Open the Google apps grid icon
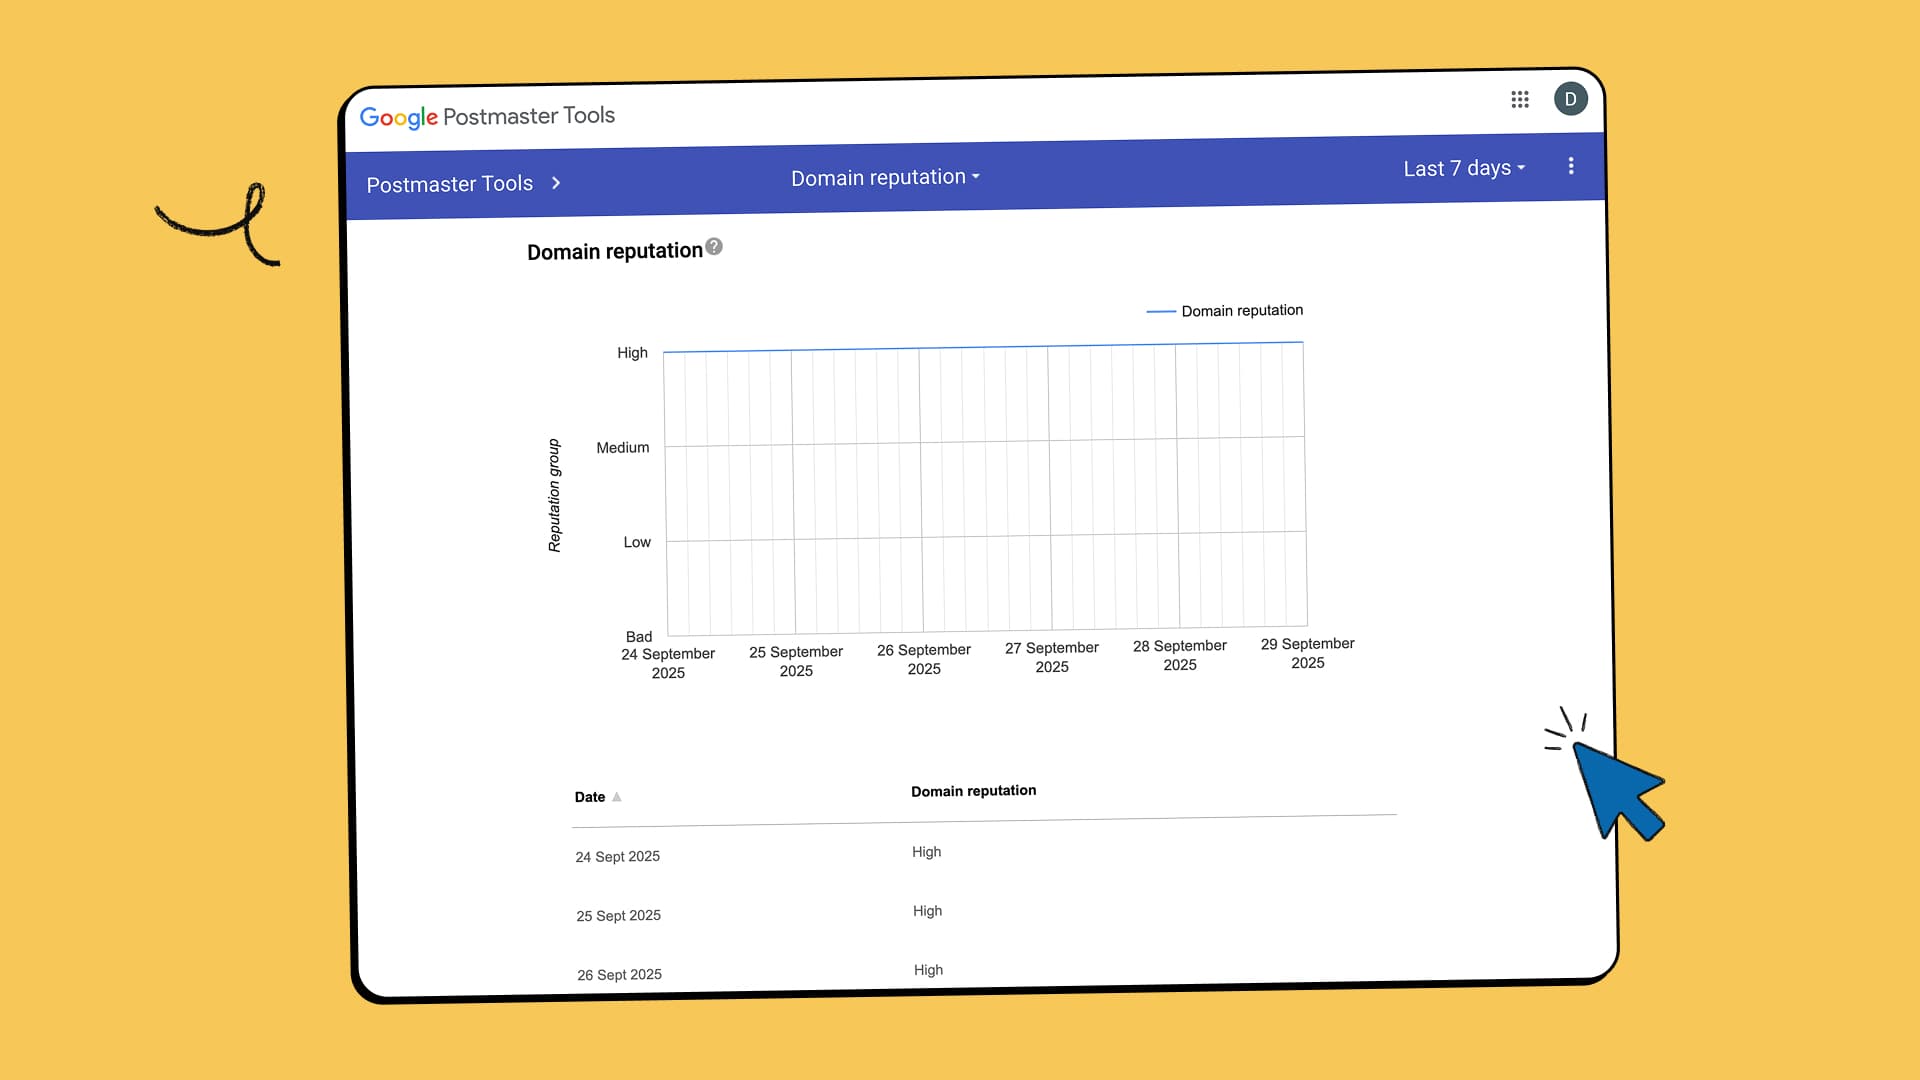The width and height of the screenshot is (1920, 1080). pyautogui.click(x=1519, y=99)
